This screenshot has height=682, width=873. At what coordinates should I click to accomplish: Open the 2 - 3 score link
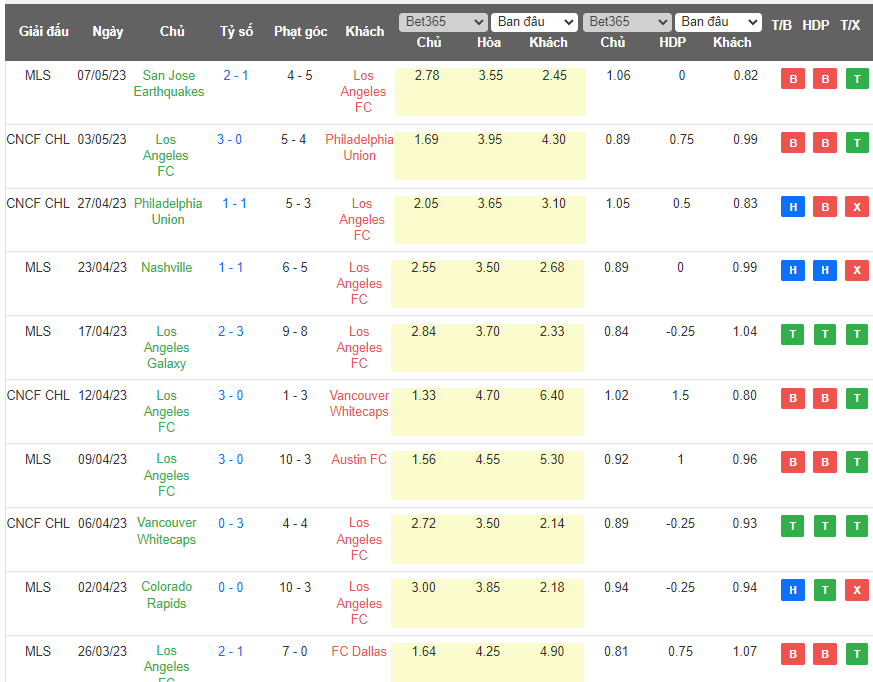pyautogui.click(x=230, y=331)
